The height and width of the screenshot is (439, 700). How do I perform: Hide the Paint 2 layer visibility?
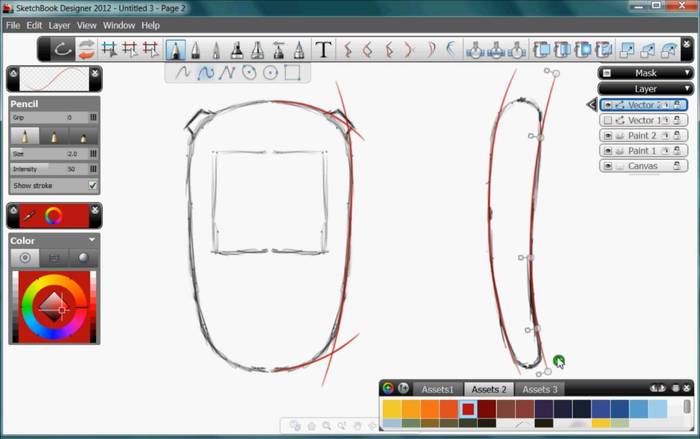(608, 136)
